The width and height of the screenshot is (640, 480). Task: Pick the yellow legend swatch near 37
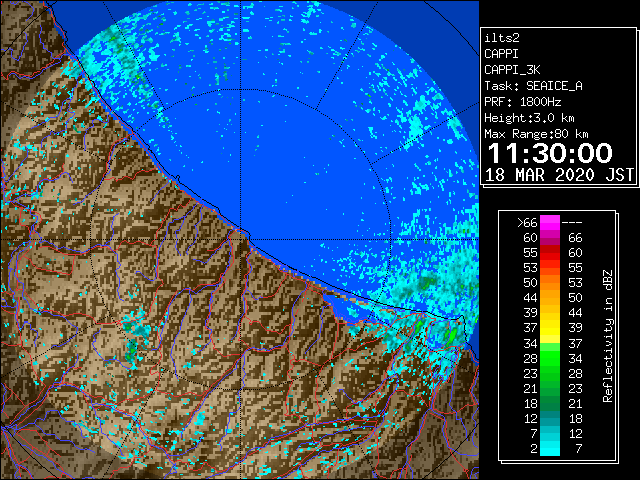[x=550, y=328]
